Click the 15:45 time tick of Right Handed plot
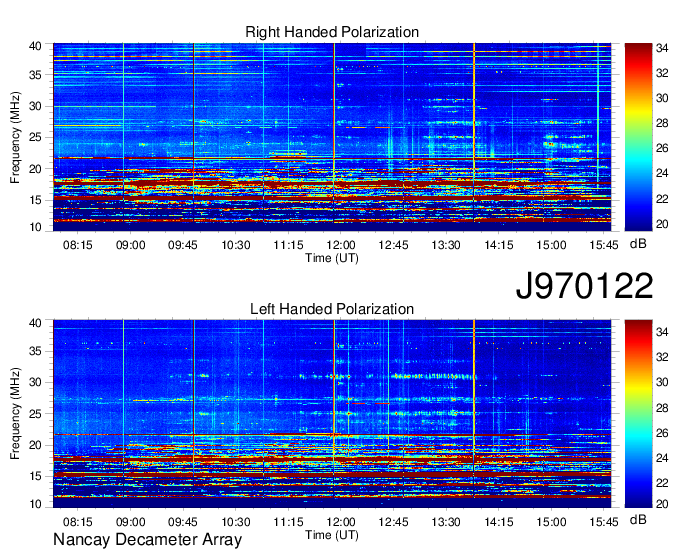Viewport: 680px width, 552px height. pos(604,245)
